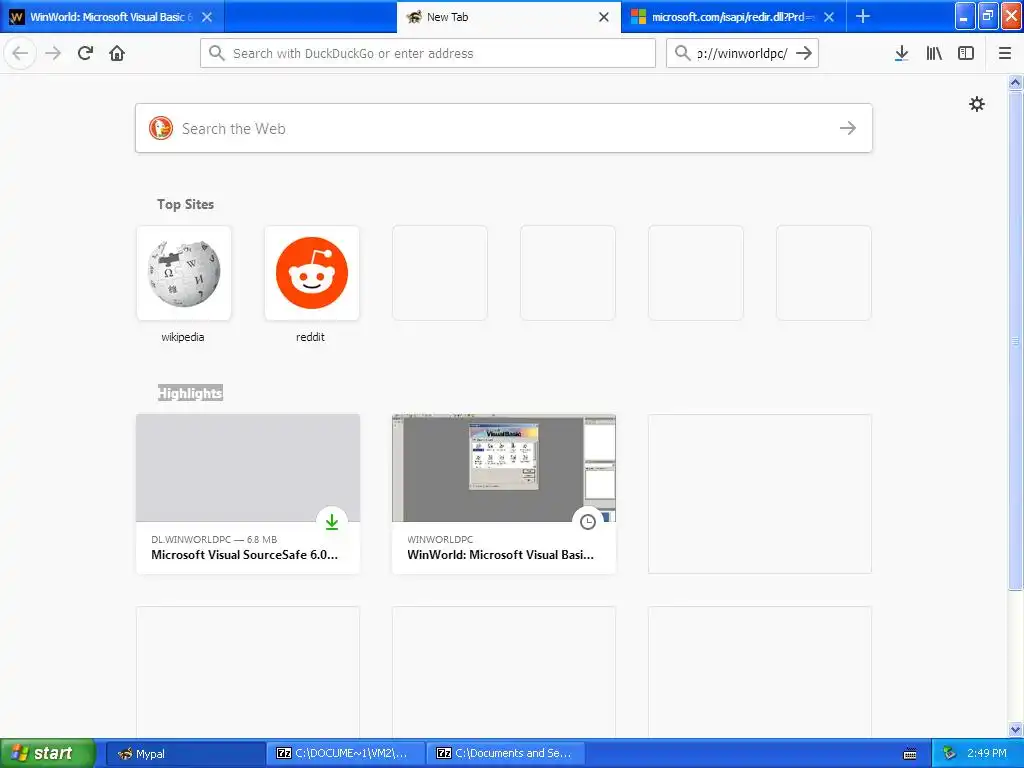The height and width of the screenshot is (768, 1024).
Task: Click the winworldpc search box field
Action: click(743, 53)
